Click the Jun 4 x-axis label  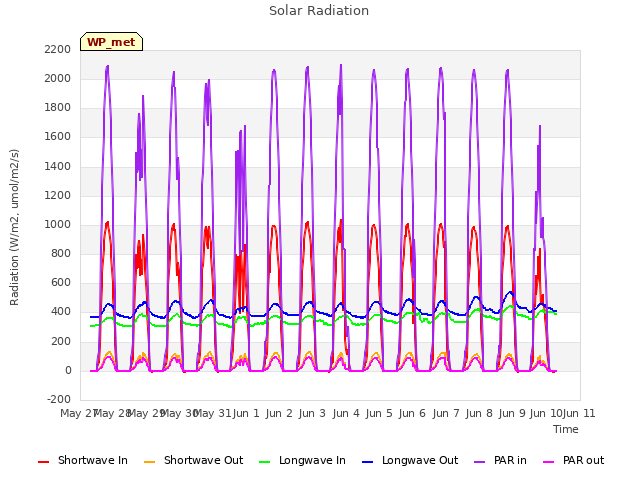click(x=346, y=413)
